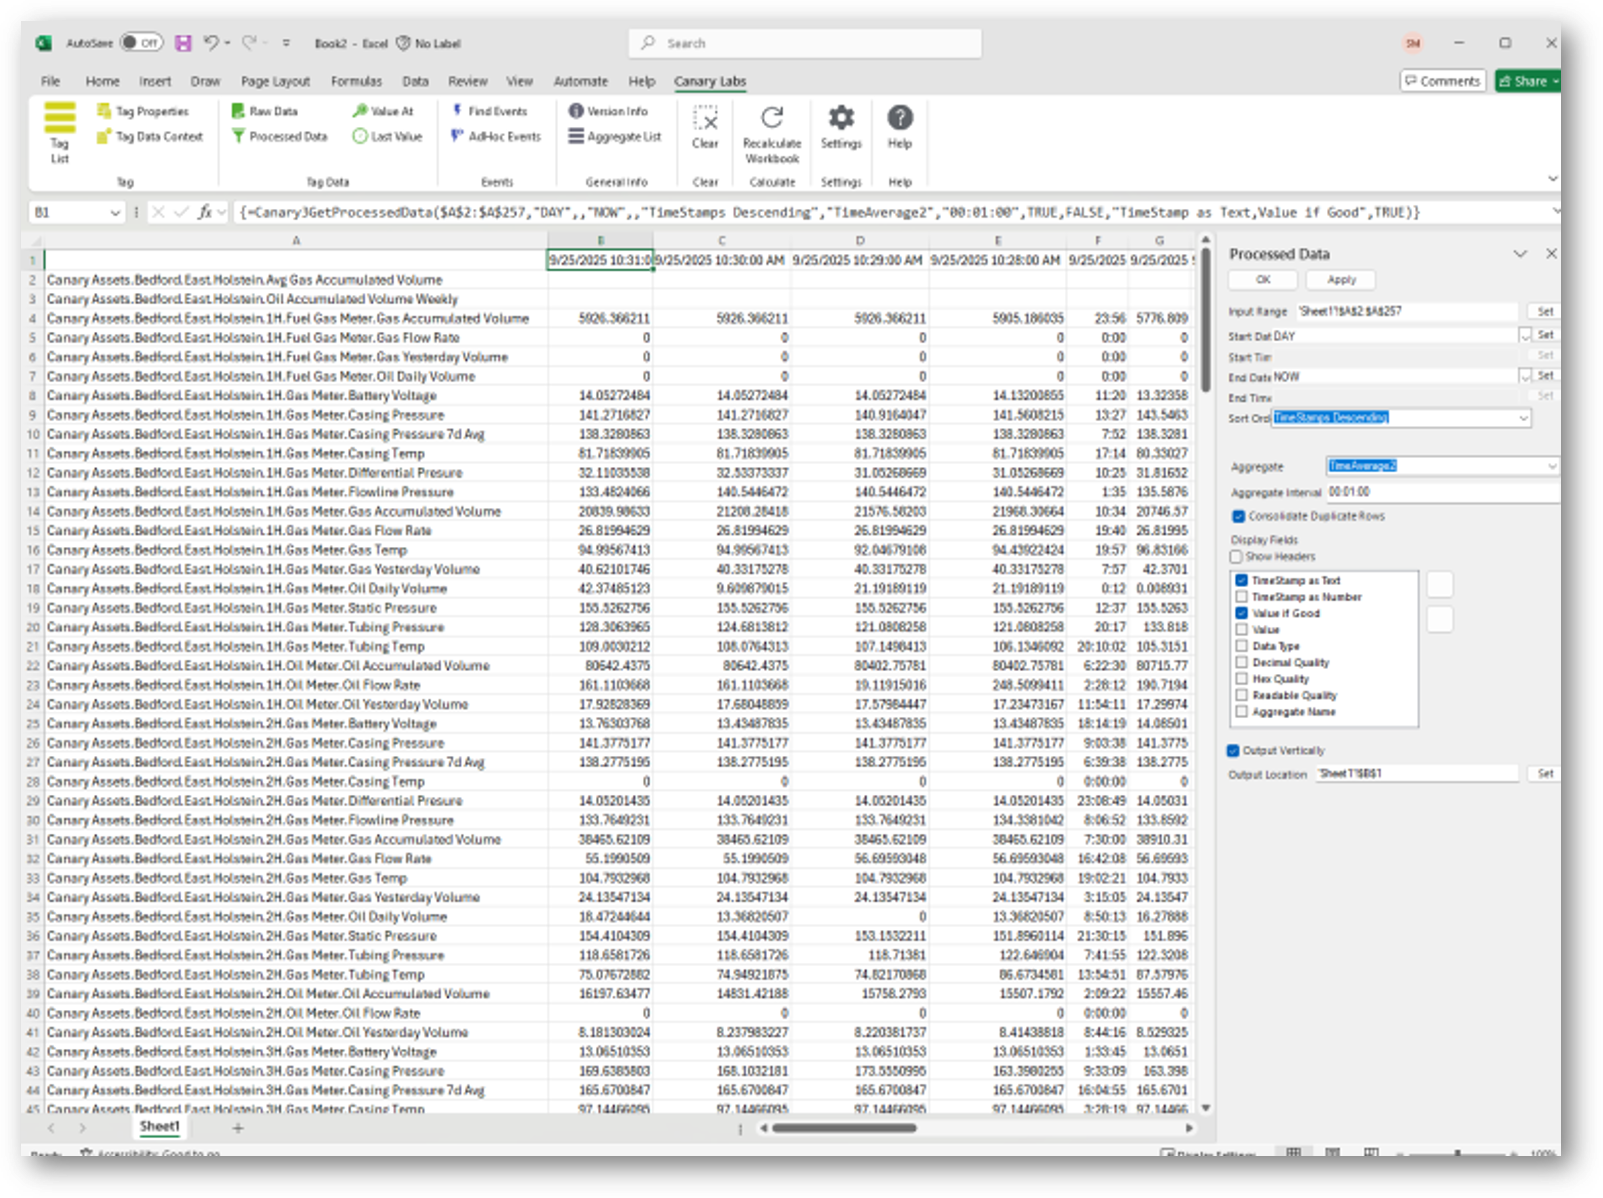Click OK in Processed Data pane
Viewport: 1603px width, 1198px height.
click(1263, 280)
